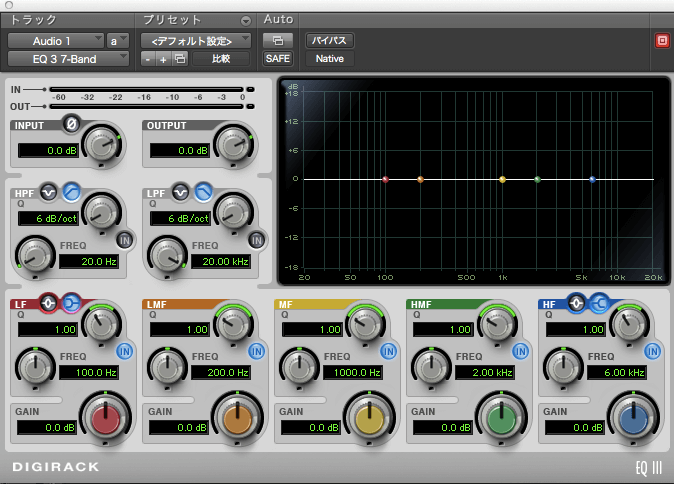Click the LMF 200.0 Hz frequency field
Image resolution: width=674 pixels, height=484 pixels.
point(221,372)
